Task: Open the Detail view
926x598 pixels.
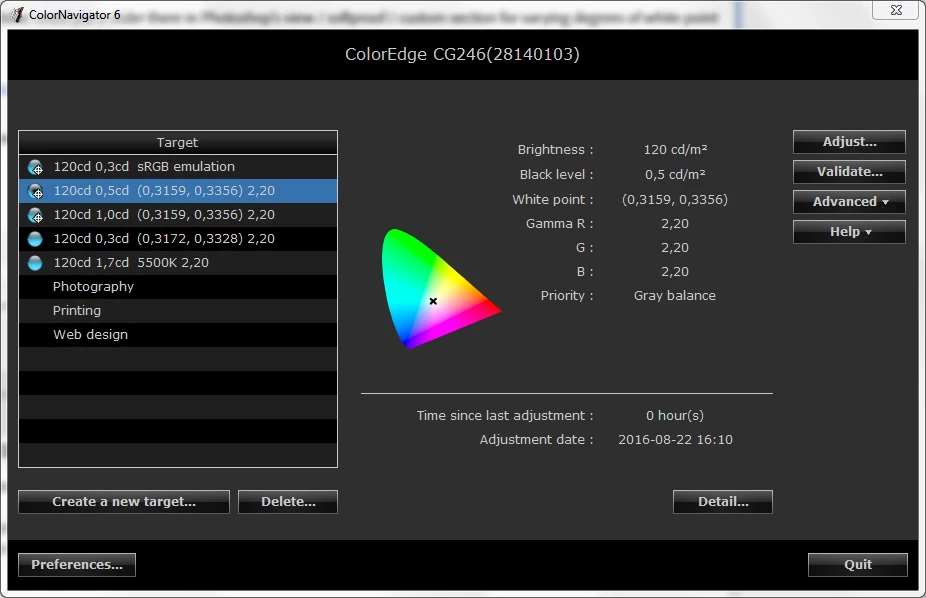Action: click(x=723, y=502)
